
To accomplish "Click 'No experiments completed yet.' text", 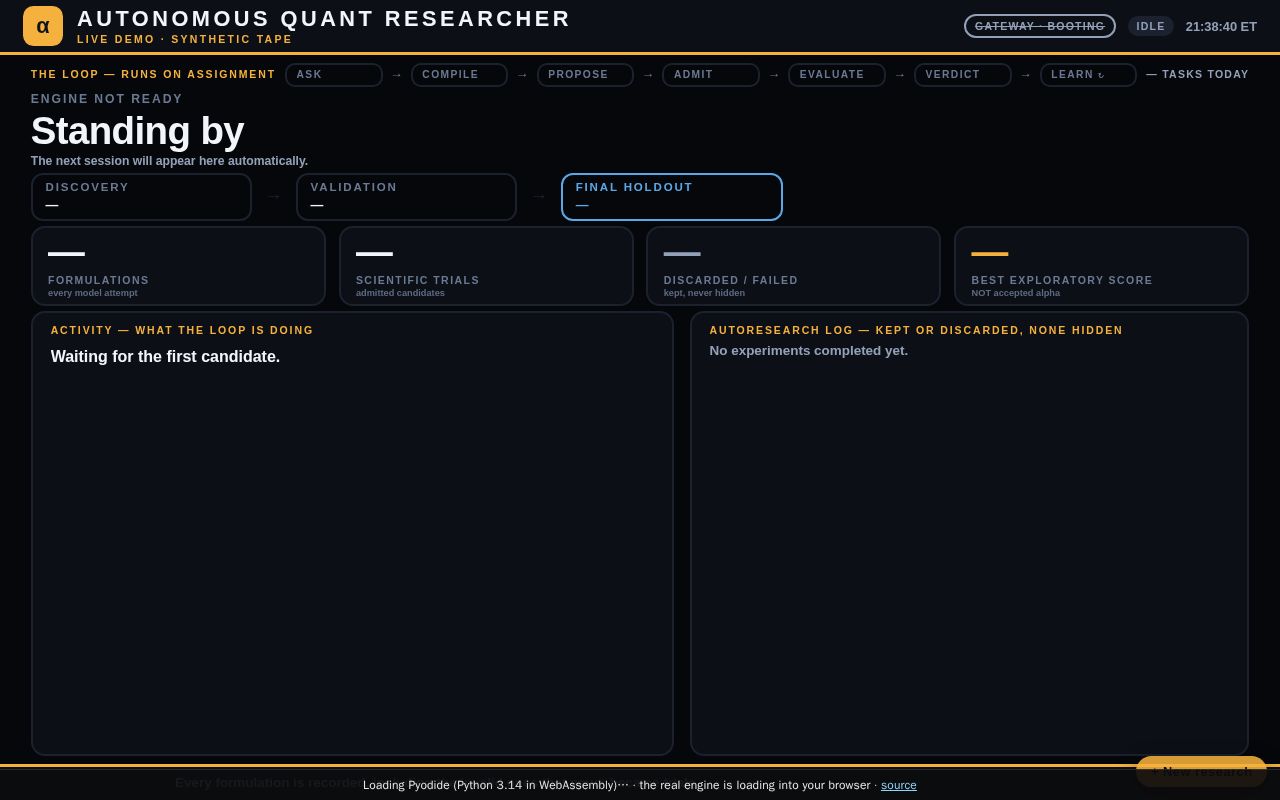I will pyautogui.click(x=809, y=351).
